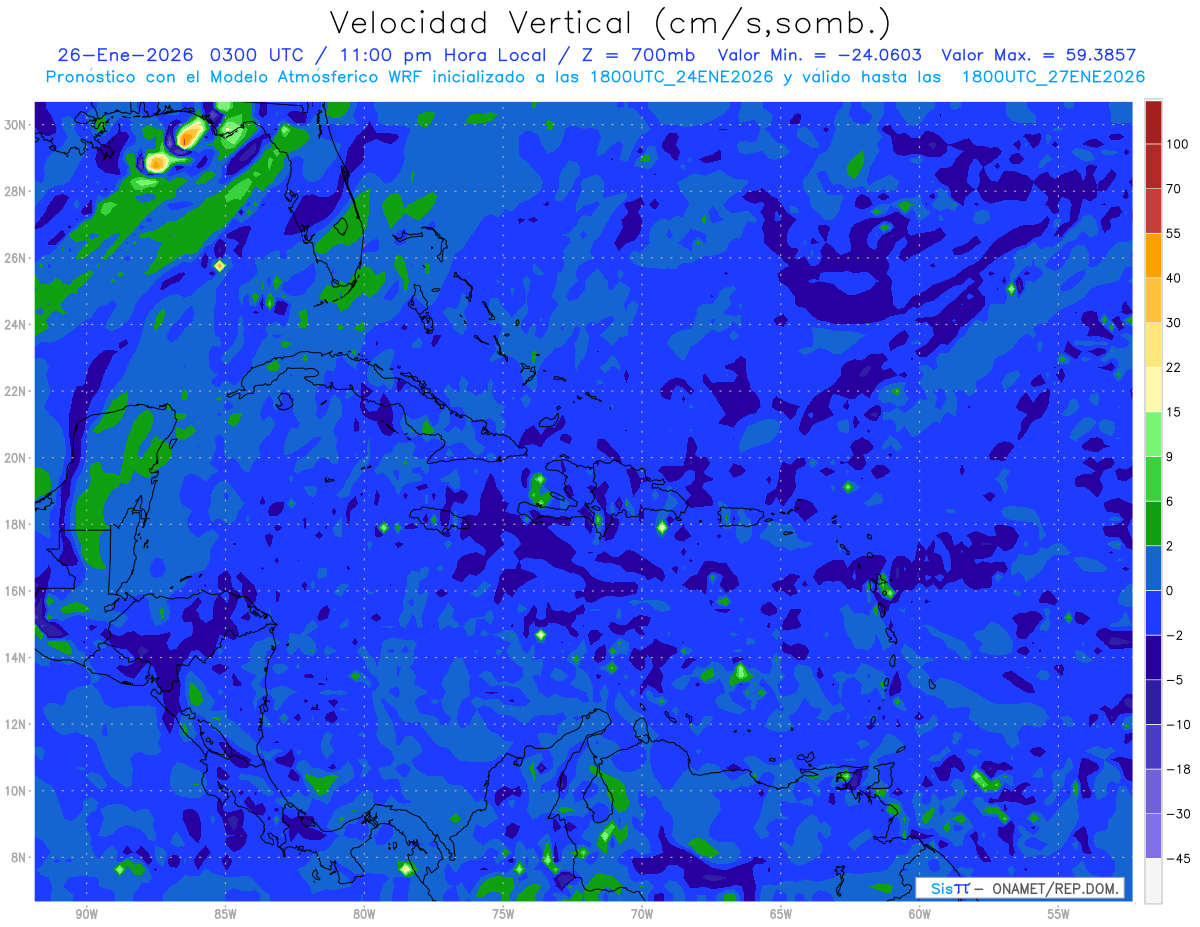Click the '8N' latitude label
The height and width of the screenshot is (927, 1200).
[x=19, y=857]
